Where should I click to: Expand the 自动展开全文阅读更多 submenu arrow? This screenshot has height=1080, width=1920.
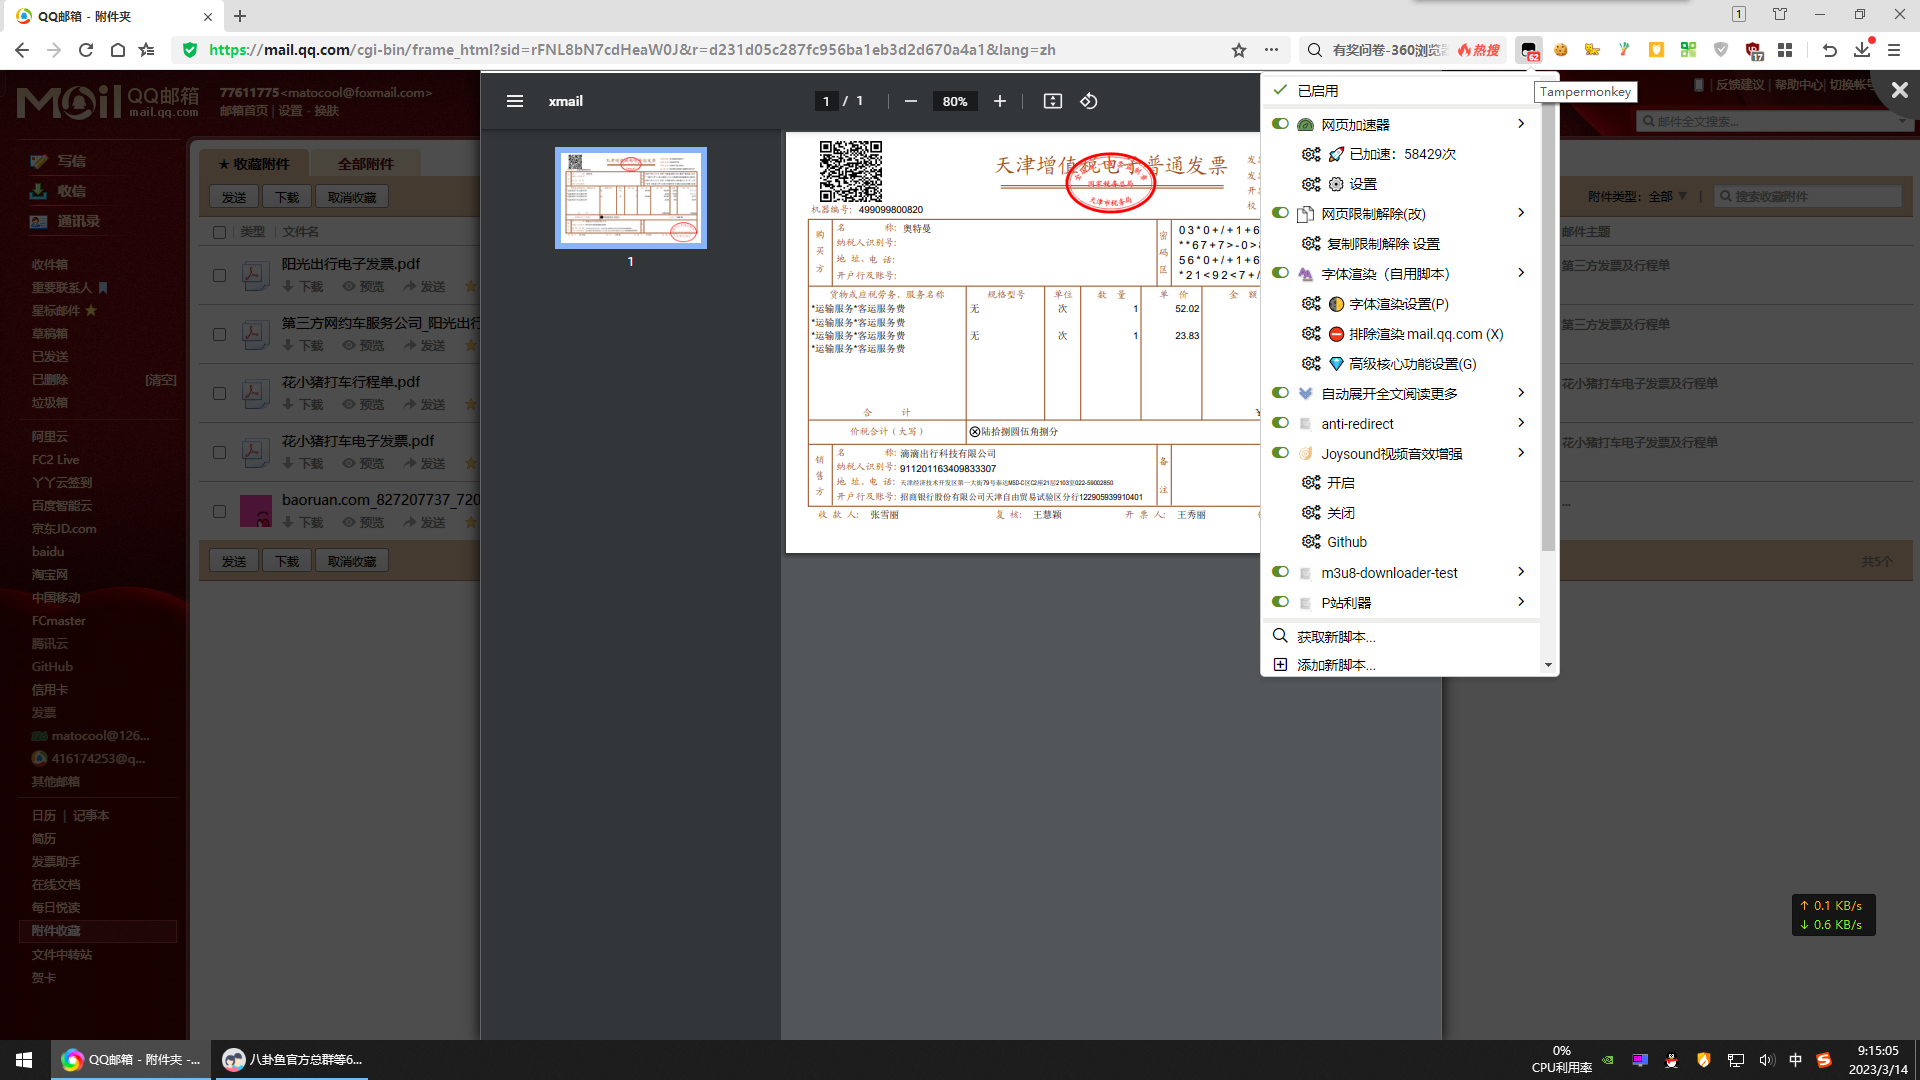pyautogui.click(x=1521, y=393)
